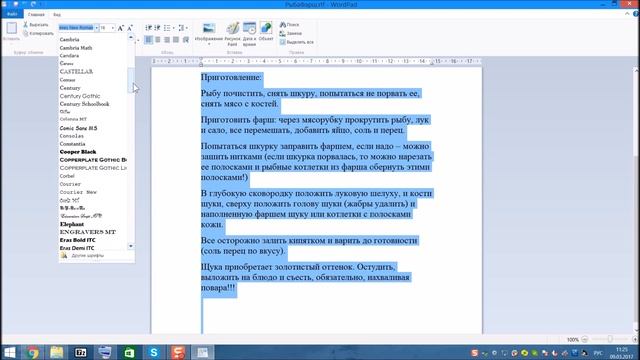This screenshot has width=640, height=360.
Task: Open paragraph settings icon
Action: click(x=186, y=40)
